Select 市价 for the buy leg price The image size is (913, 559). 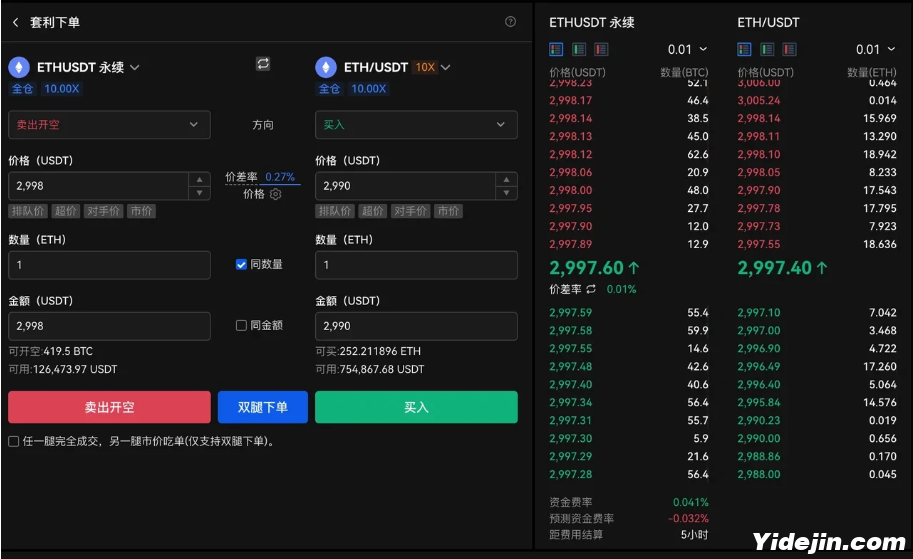(x=448, y=211)
